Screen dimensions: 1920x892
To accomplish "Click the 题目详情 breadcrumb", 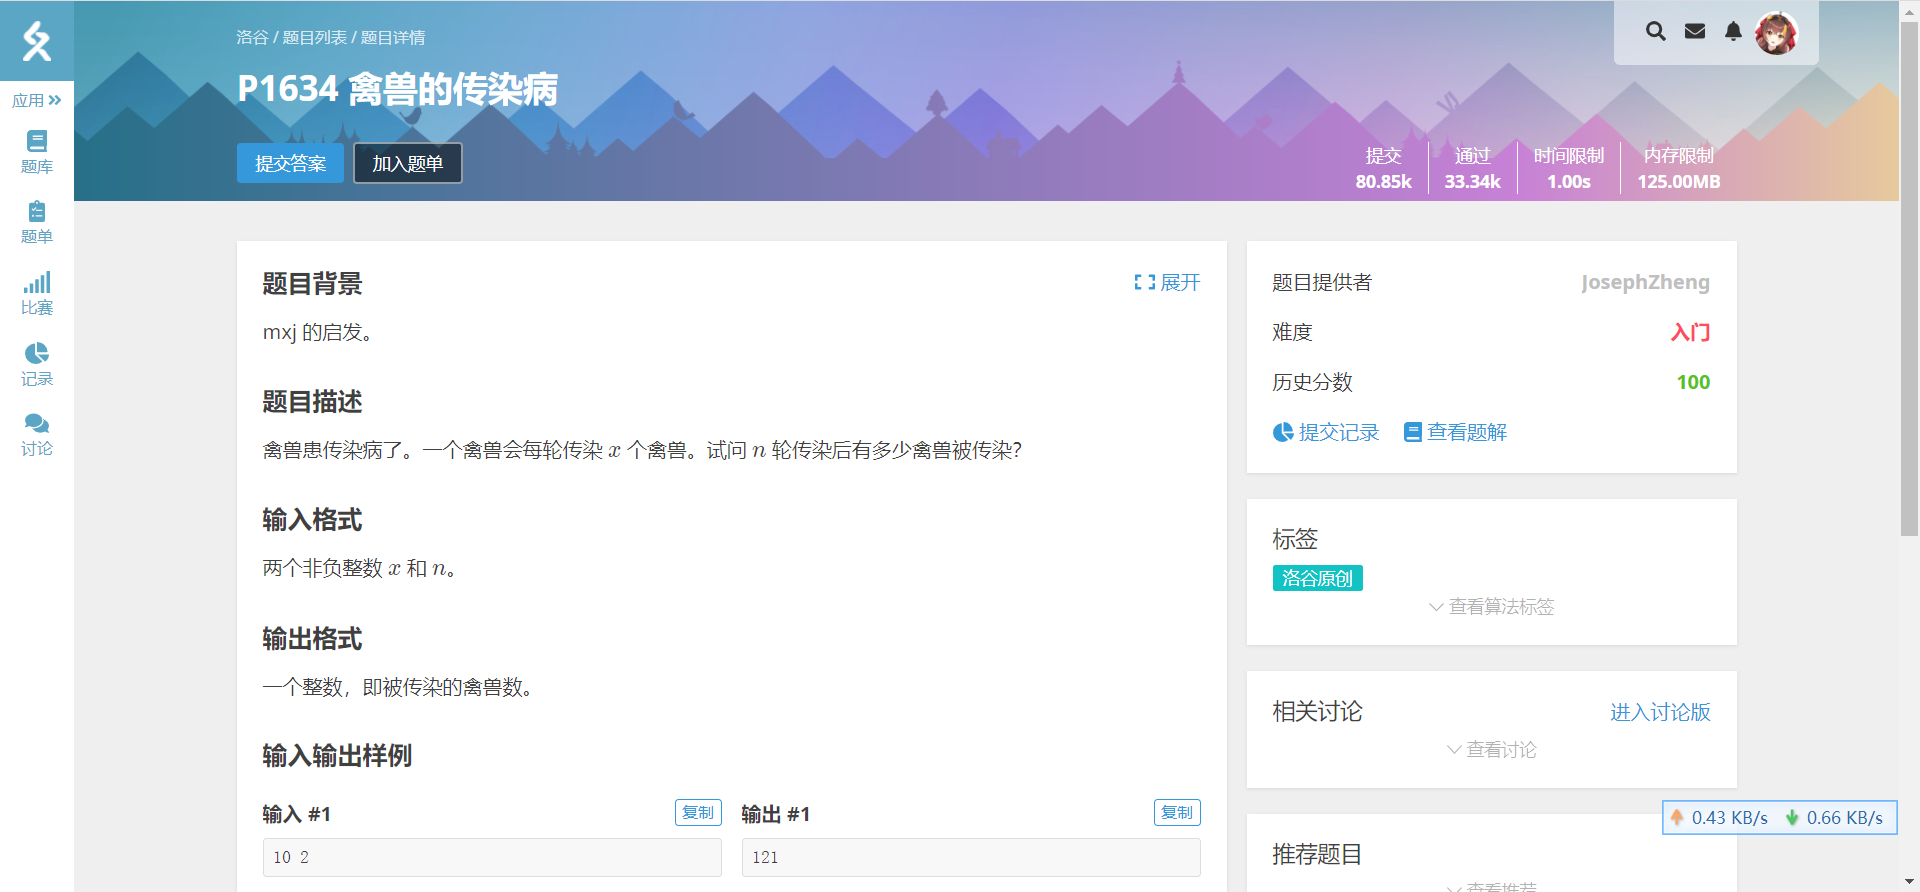I will pyautogui.click(x=393, y=38).
